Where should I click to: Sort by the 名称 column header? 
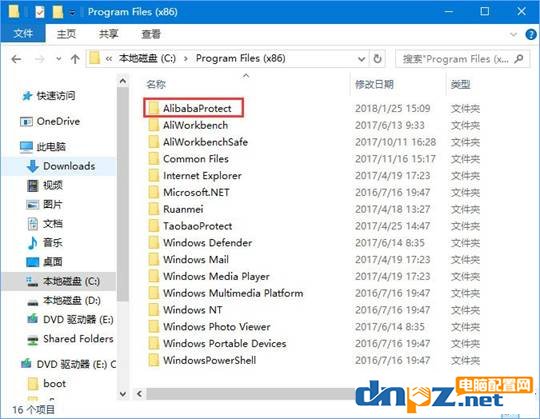(x=156, y=84)
